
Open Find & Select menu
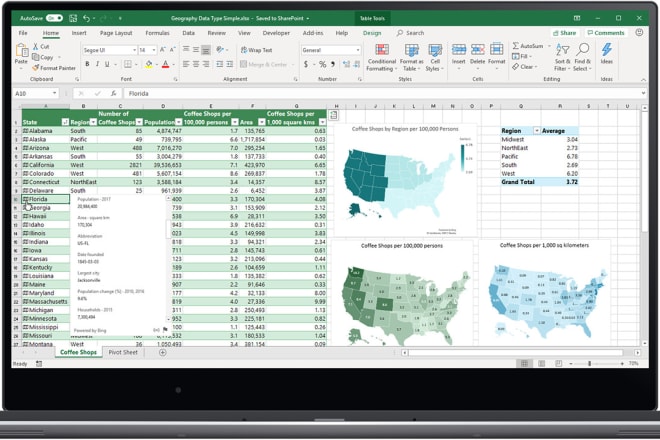pyautogui.click(x=582, y=57)
